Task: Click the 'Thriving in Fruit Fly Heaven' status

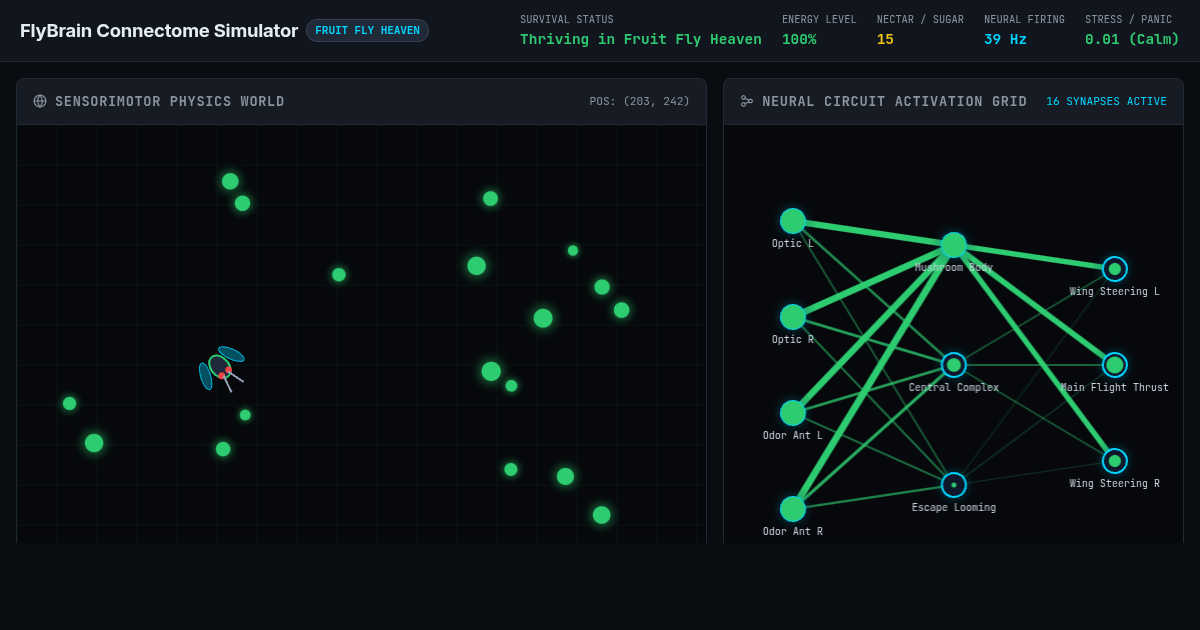Action: [x=641, y=40]
